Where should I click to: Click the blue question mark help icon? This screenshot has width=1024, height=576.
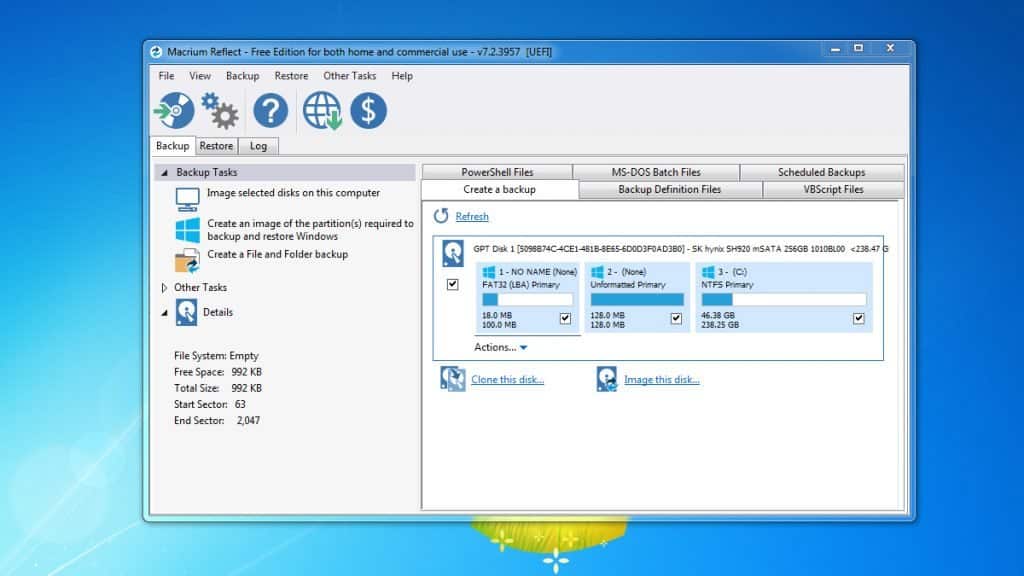click(270, 110)
